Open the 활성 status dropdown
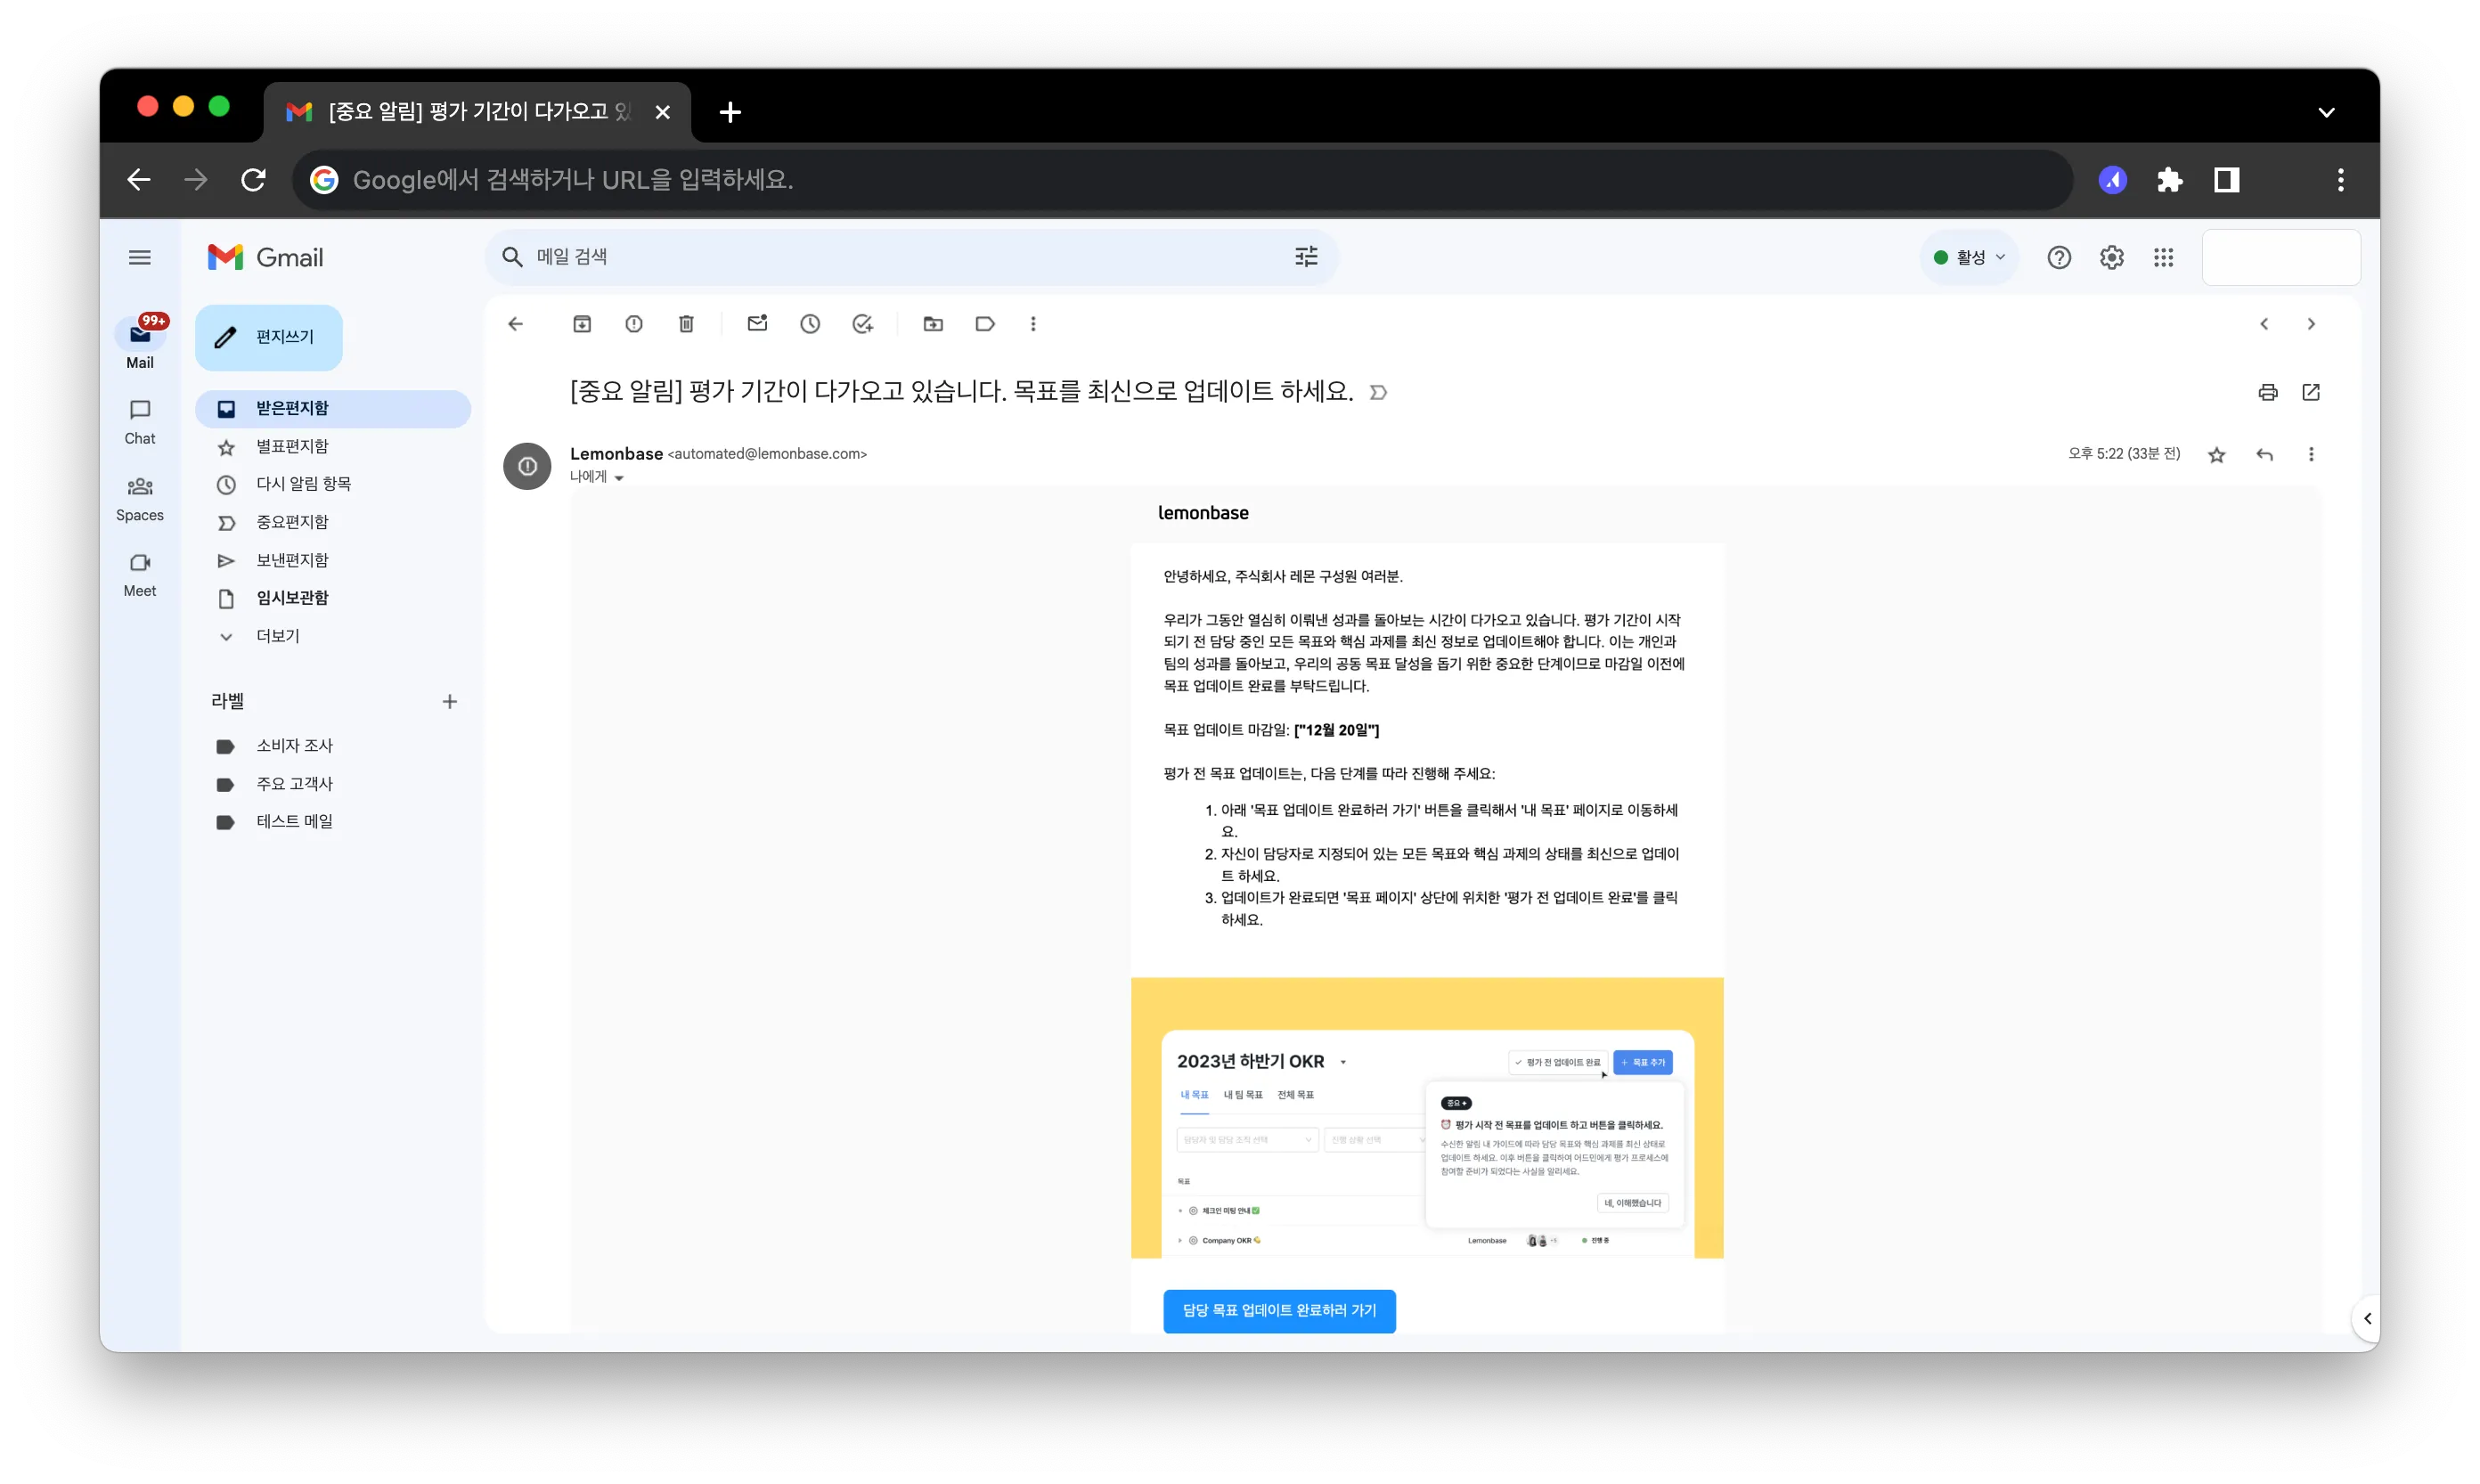Screen dimensions: 2480x1484 (1970, 258)
